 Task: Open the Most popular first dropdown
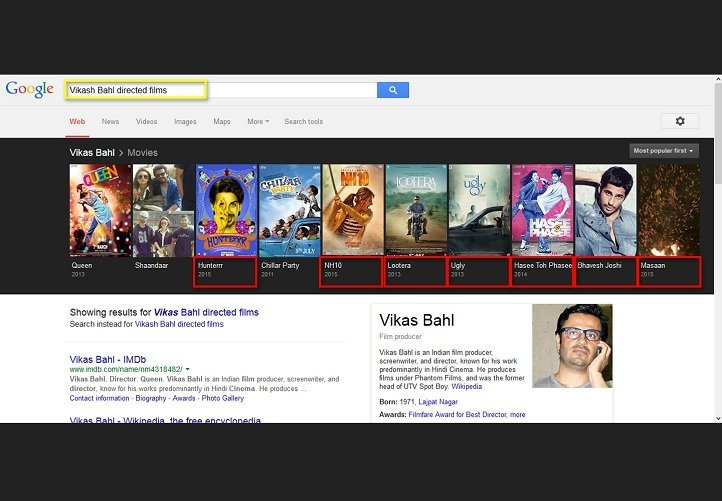pyautogui.click(x=664, y=151)
